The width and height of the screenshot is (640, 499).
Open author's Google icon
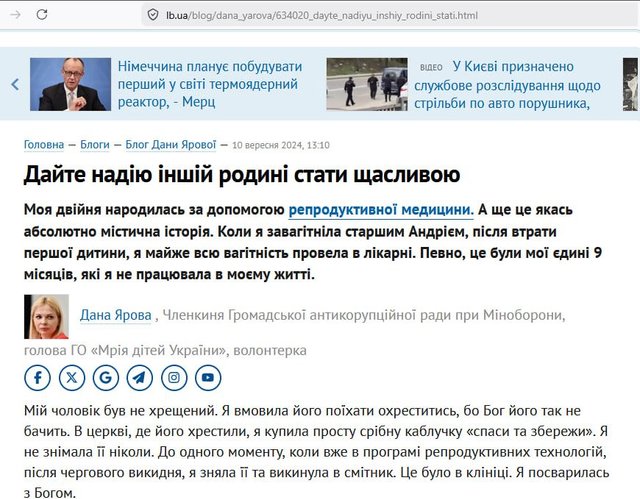point(105,378)
